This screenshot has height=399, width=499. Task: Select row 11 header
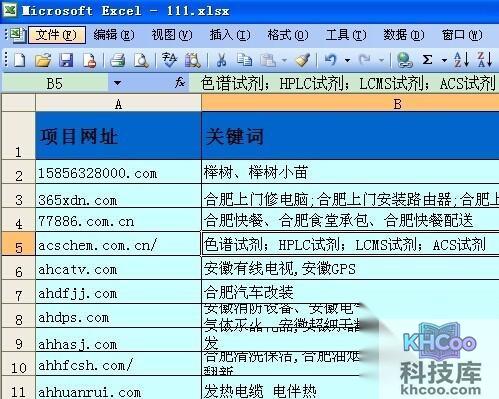[18, 388]
